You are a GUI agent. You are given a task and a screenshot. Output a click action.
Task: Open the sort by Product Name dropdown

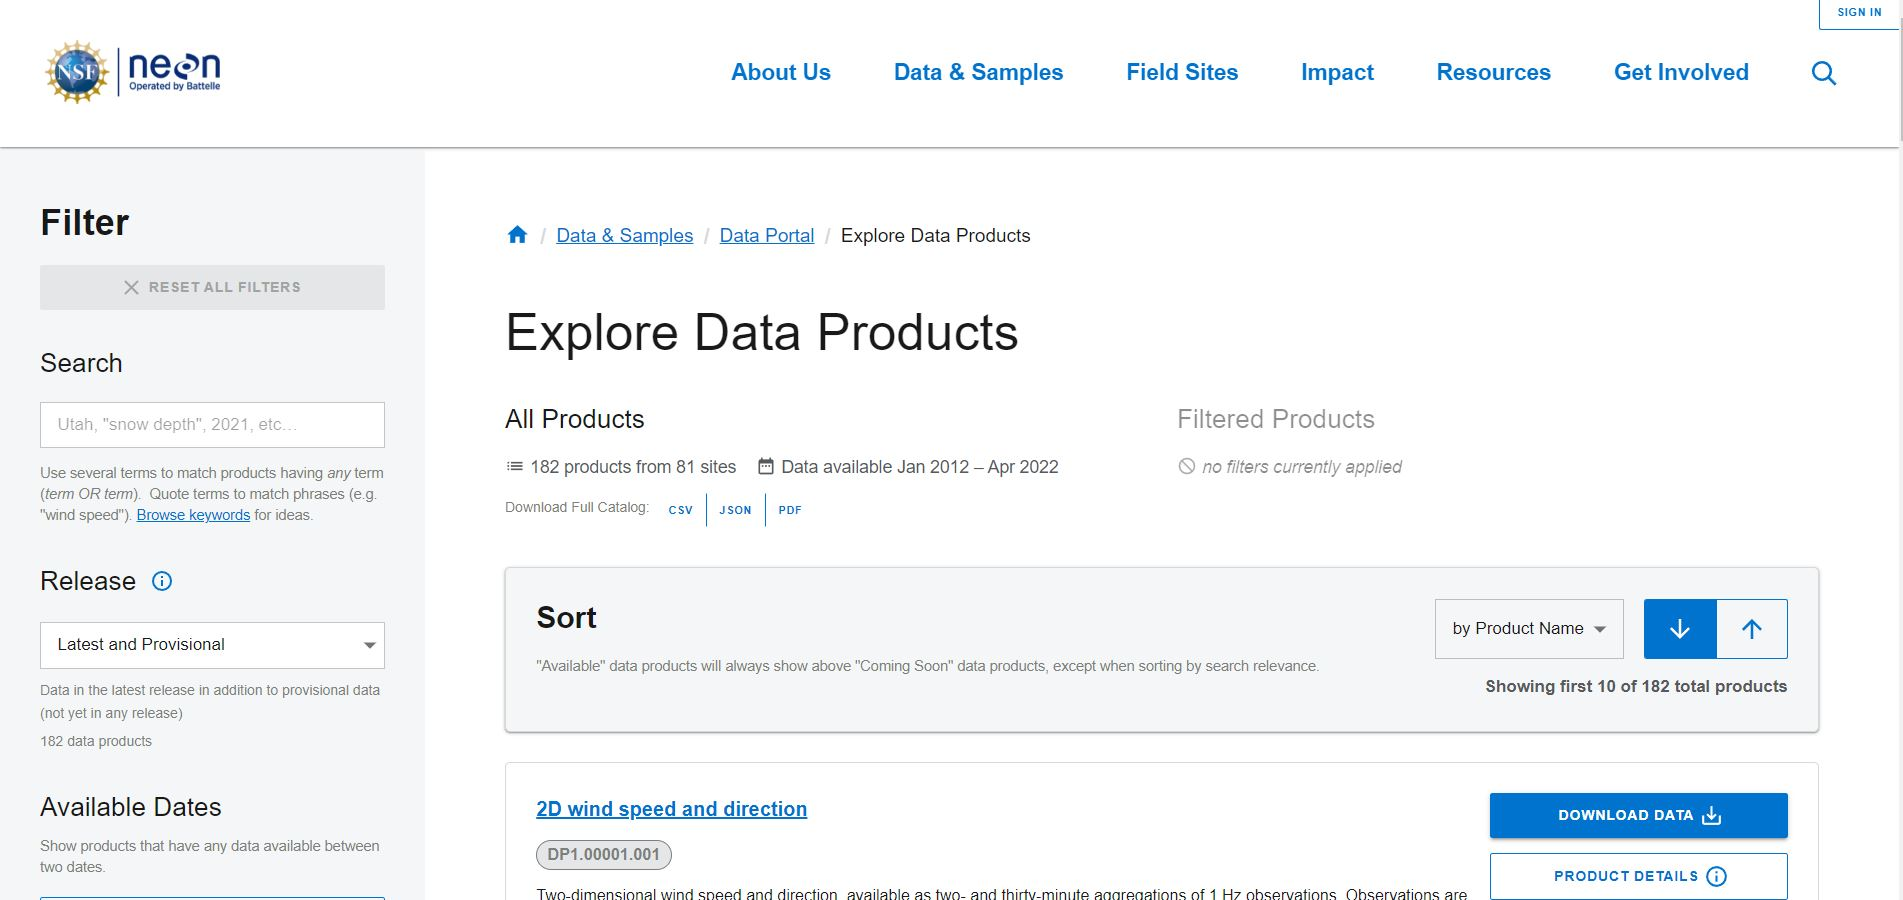(1528, 629)
